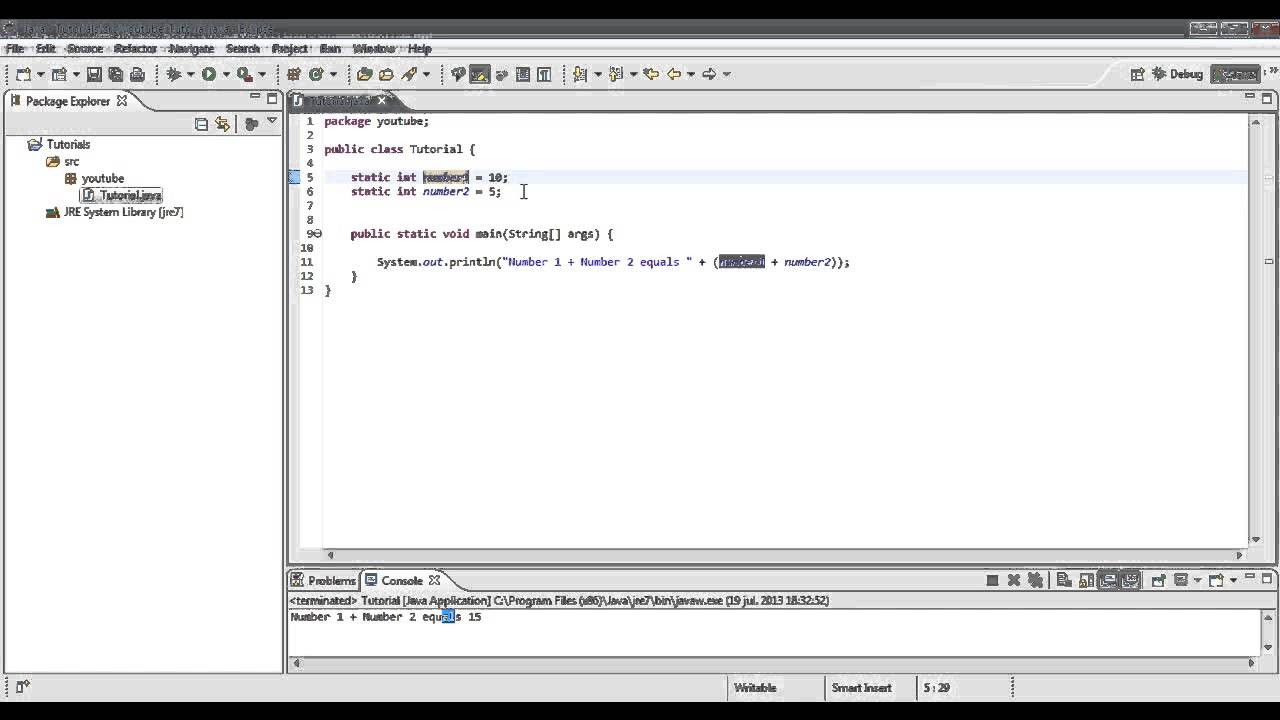
Task: Click the New toolbar icon
Action: pos(23,74)
